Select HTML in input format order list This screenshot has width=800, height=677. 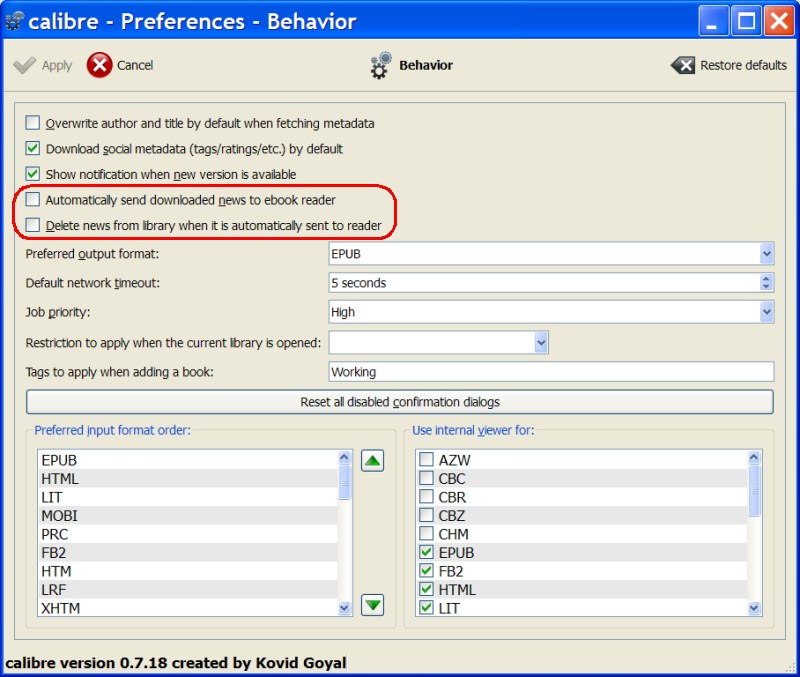188,479
